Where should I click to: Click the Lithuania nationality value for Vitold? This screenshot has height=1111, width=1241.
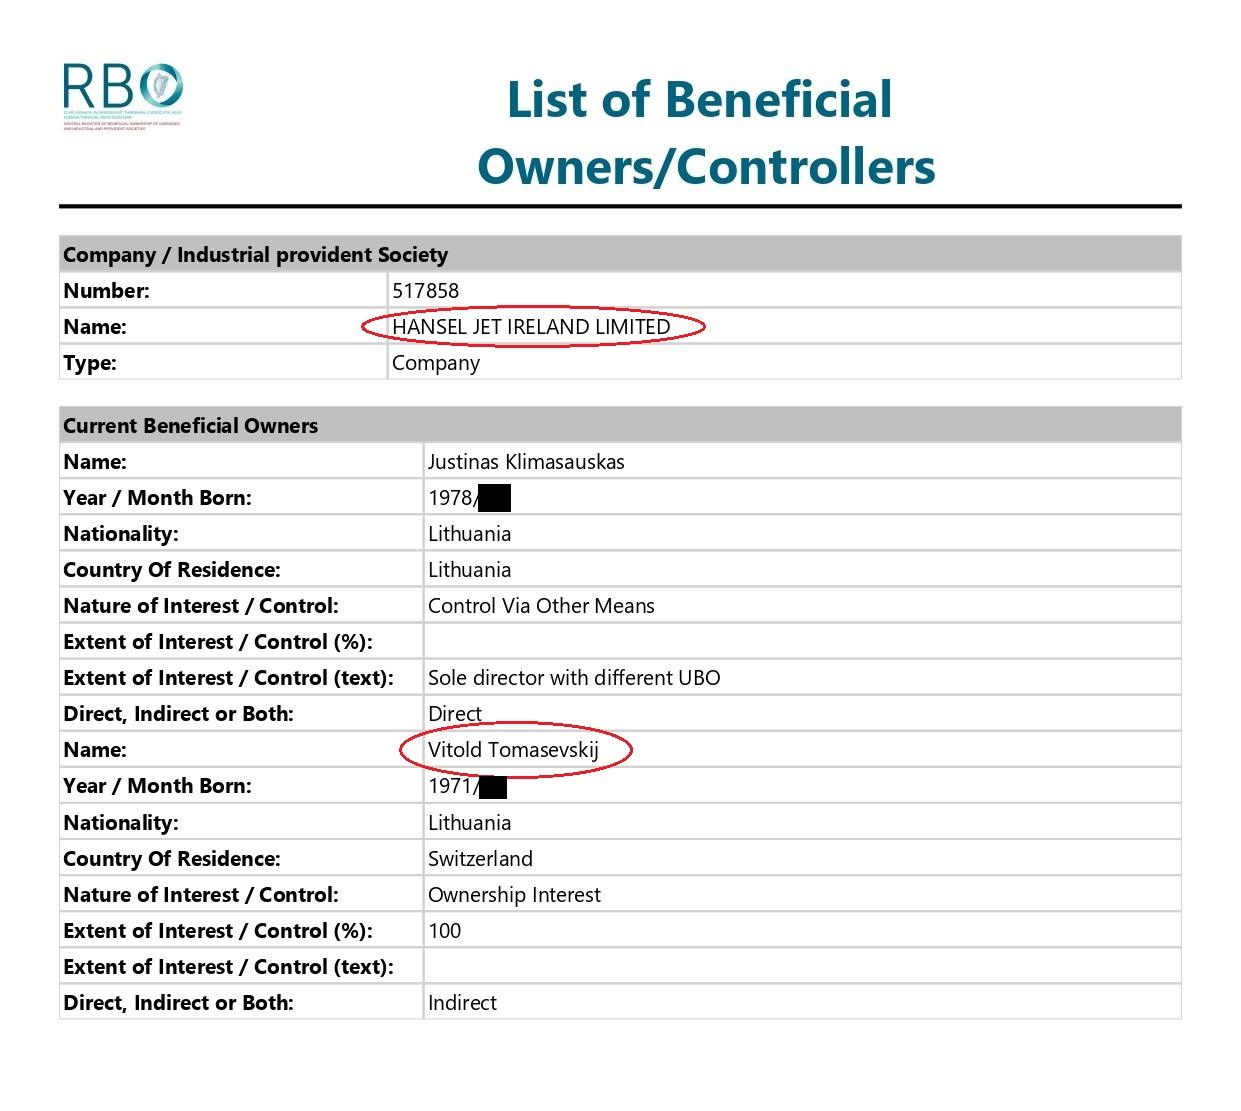pyautogui.click(x=469, y=823)
